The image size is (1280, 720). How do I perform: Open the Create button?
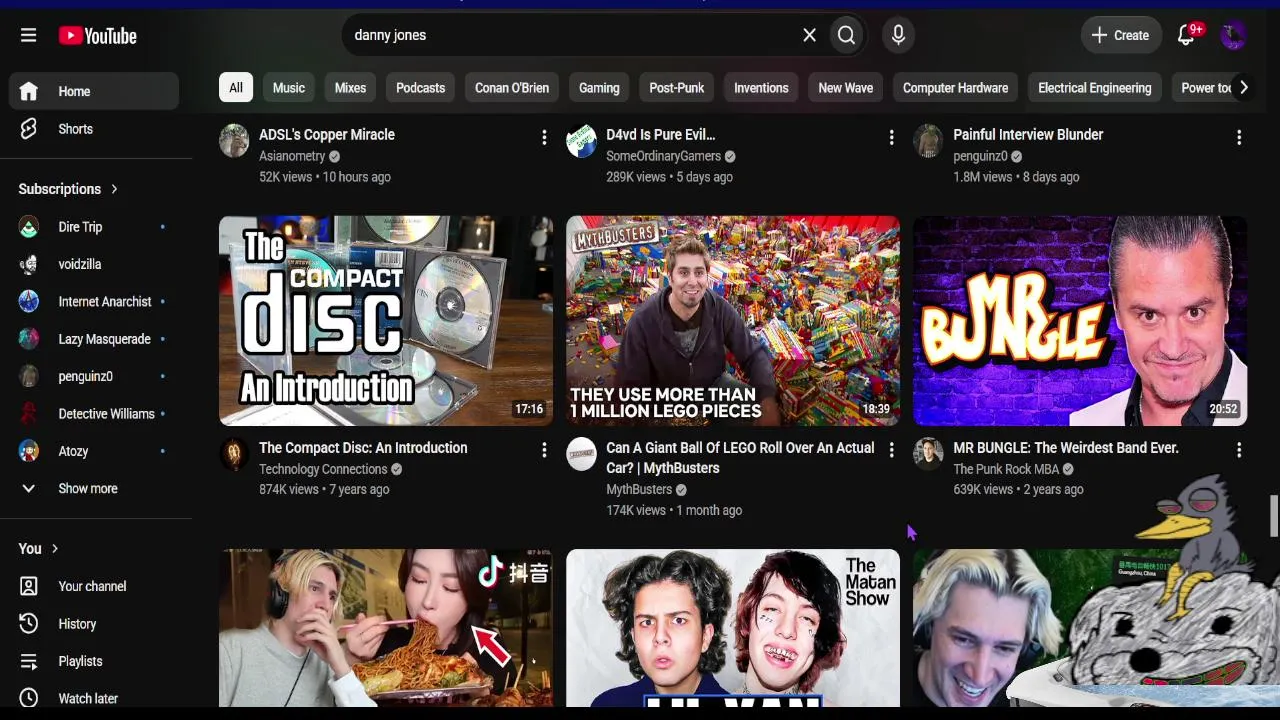tap(1121, 35)
